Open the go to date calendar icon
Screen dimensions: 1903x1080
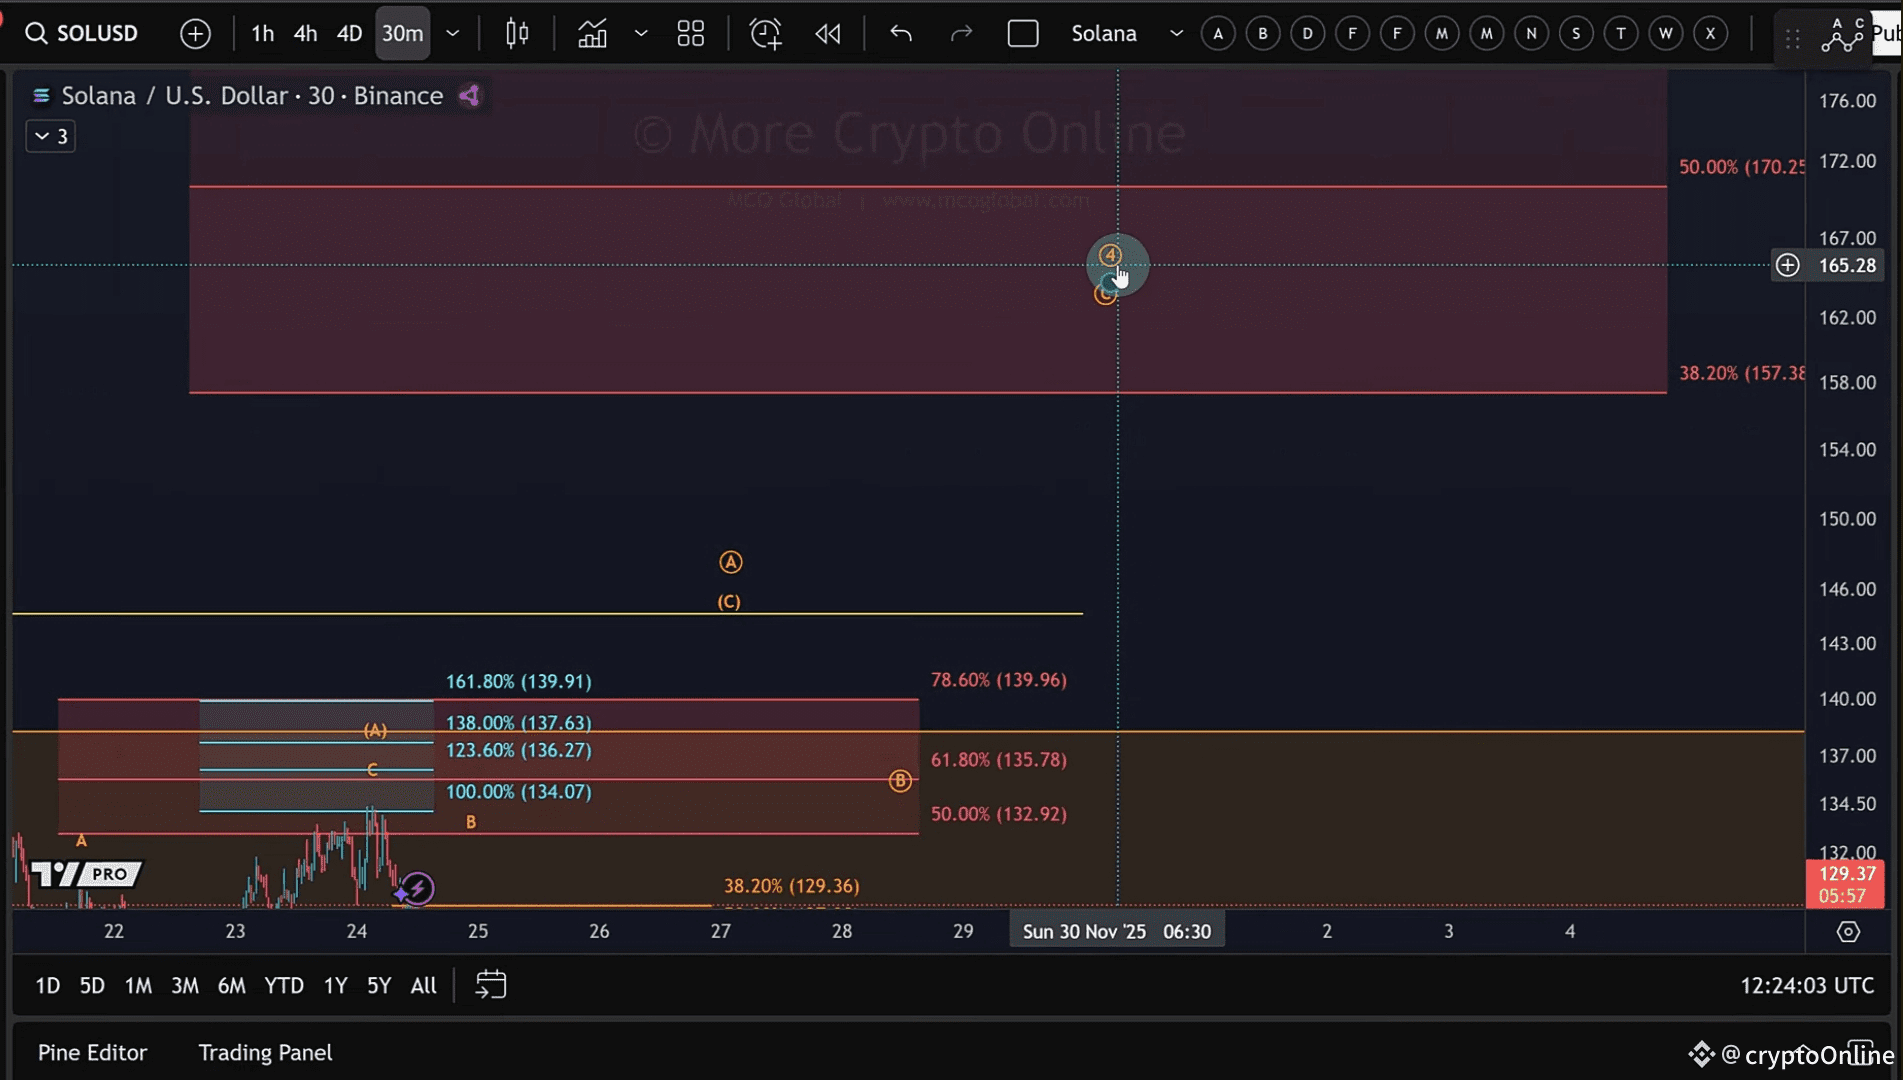(x=490, y=985)
